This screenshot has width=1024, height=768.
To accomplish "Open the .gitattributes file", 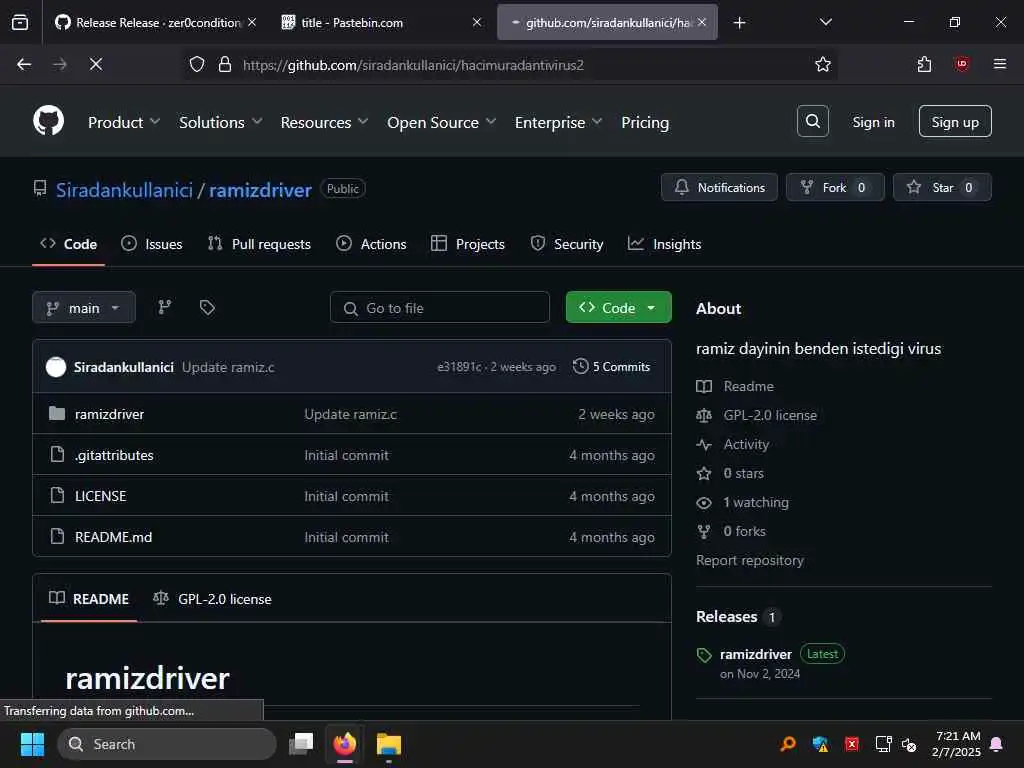I will [x=114, y=455].
